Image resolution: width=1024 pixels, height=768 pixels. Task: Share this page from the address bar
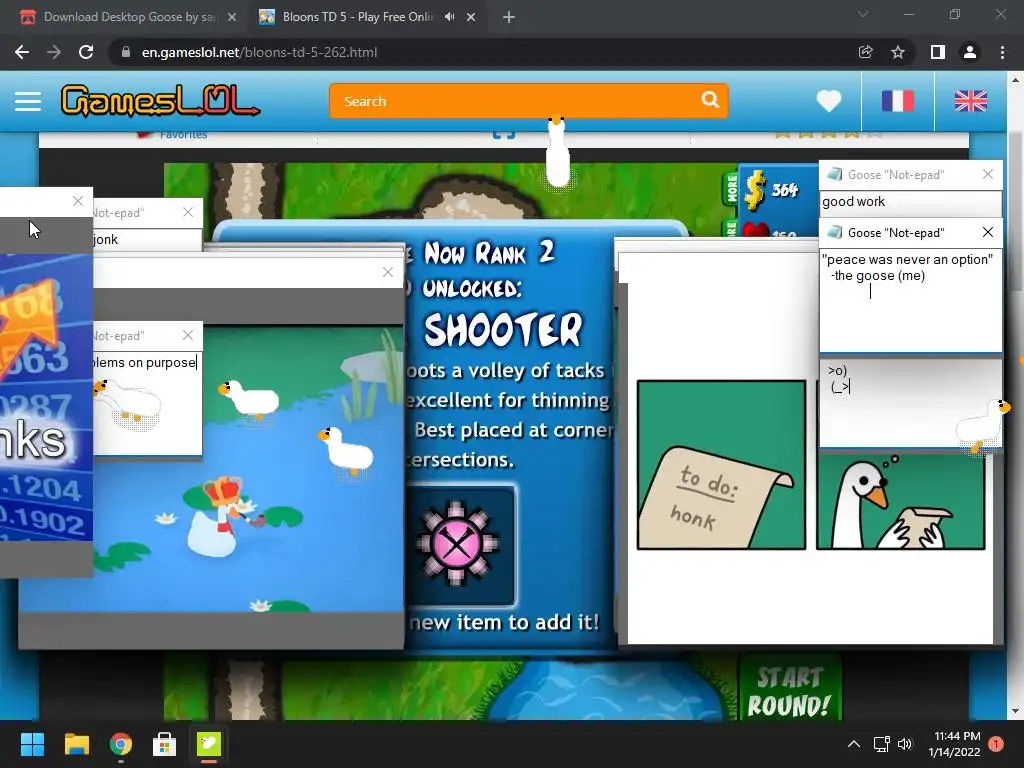865,52
